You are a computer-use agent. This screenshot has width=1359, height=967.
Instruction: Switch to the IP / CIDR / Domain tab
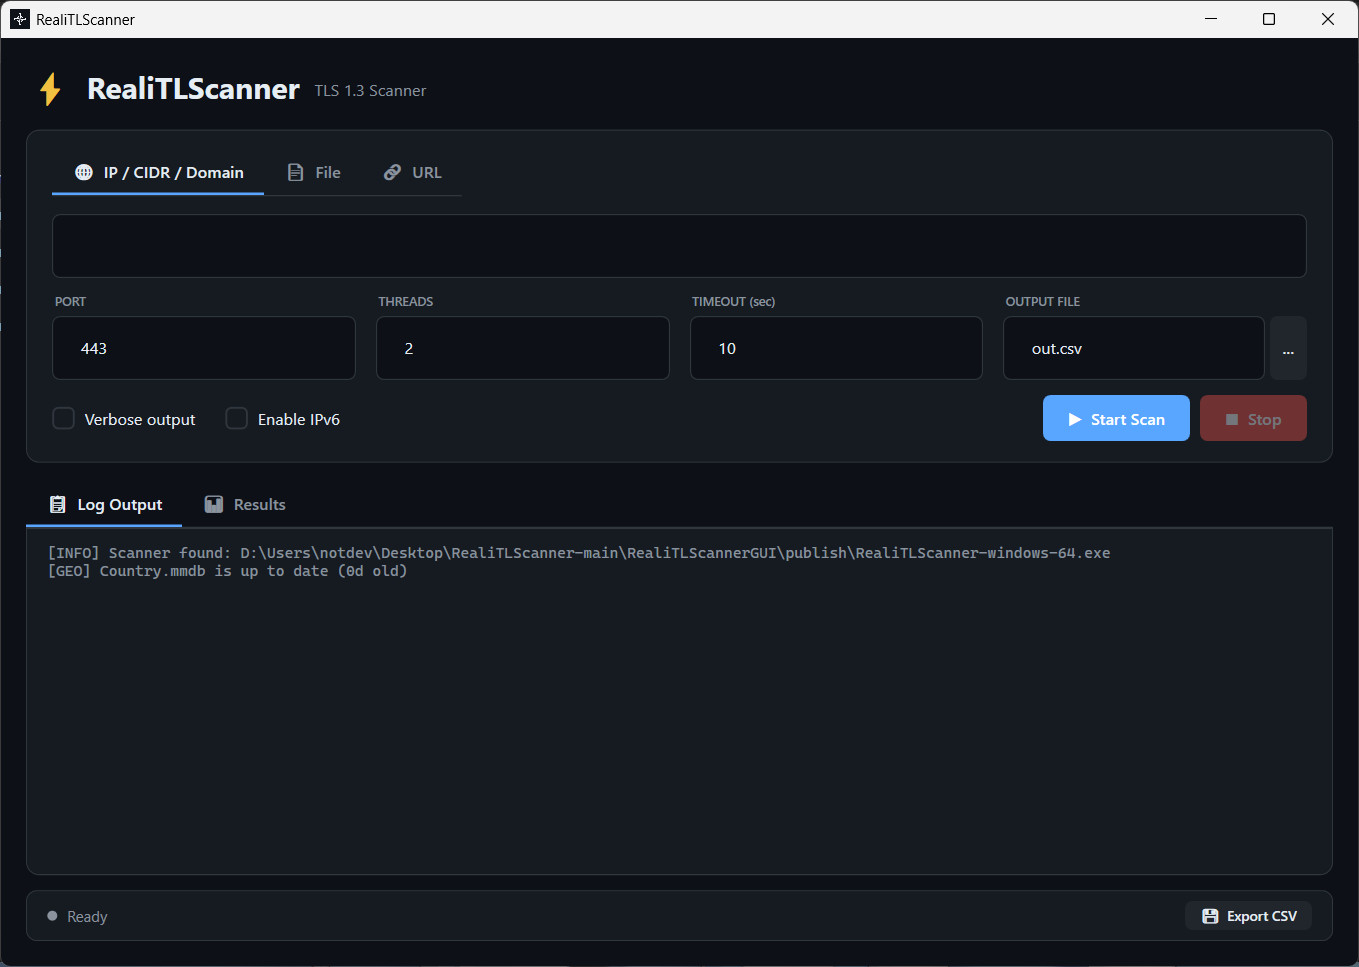click(x=158, y=173)
